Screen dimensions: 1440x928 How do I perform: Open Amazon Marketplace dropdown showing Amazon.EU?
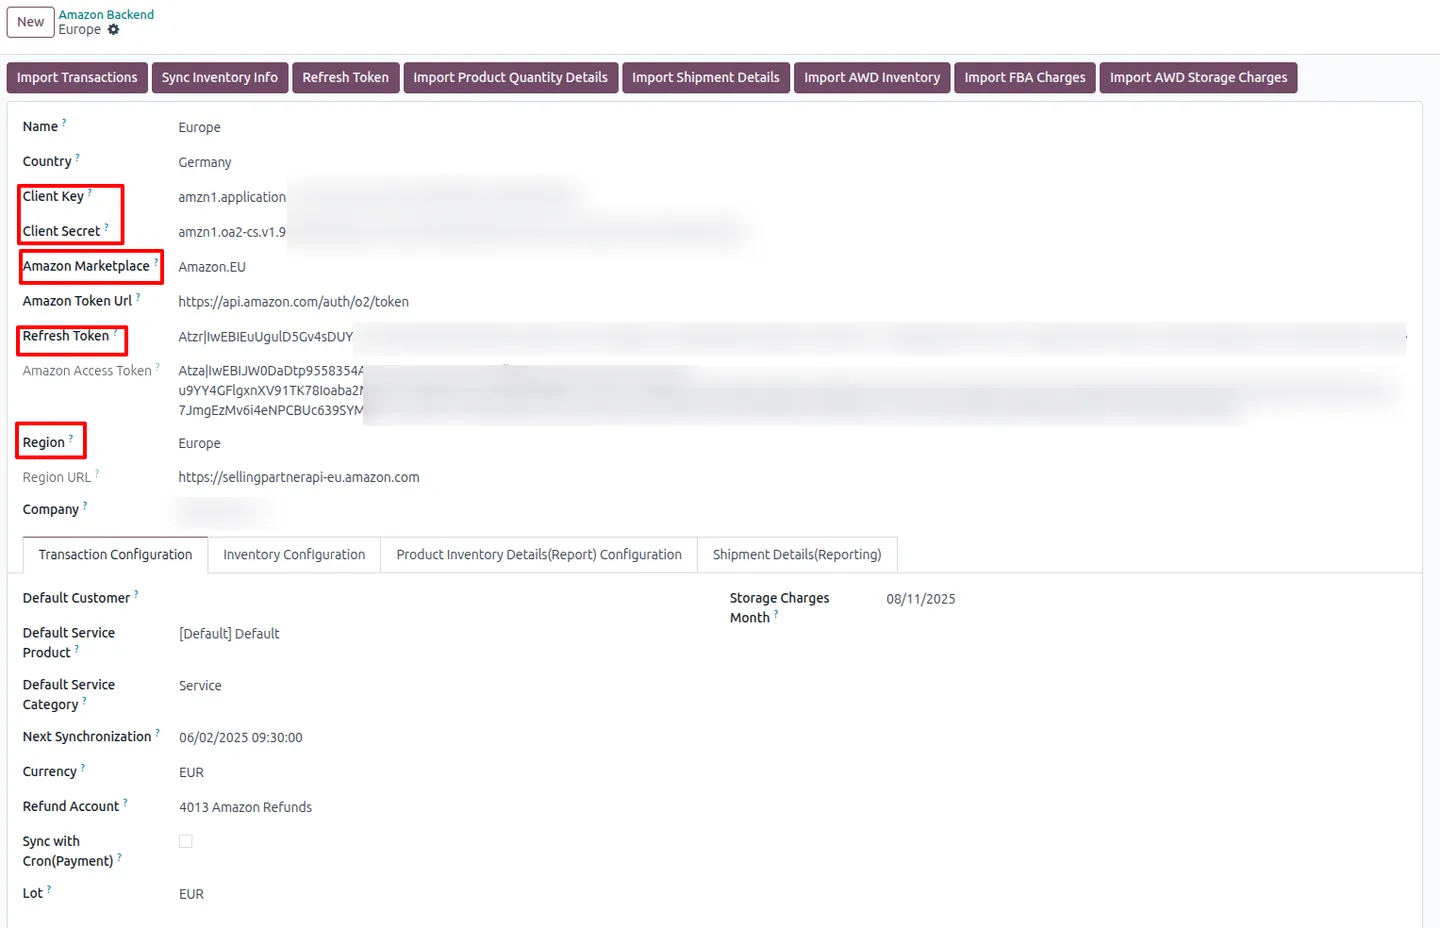(212, 268)
